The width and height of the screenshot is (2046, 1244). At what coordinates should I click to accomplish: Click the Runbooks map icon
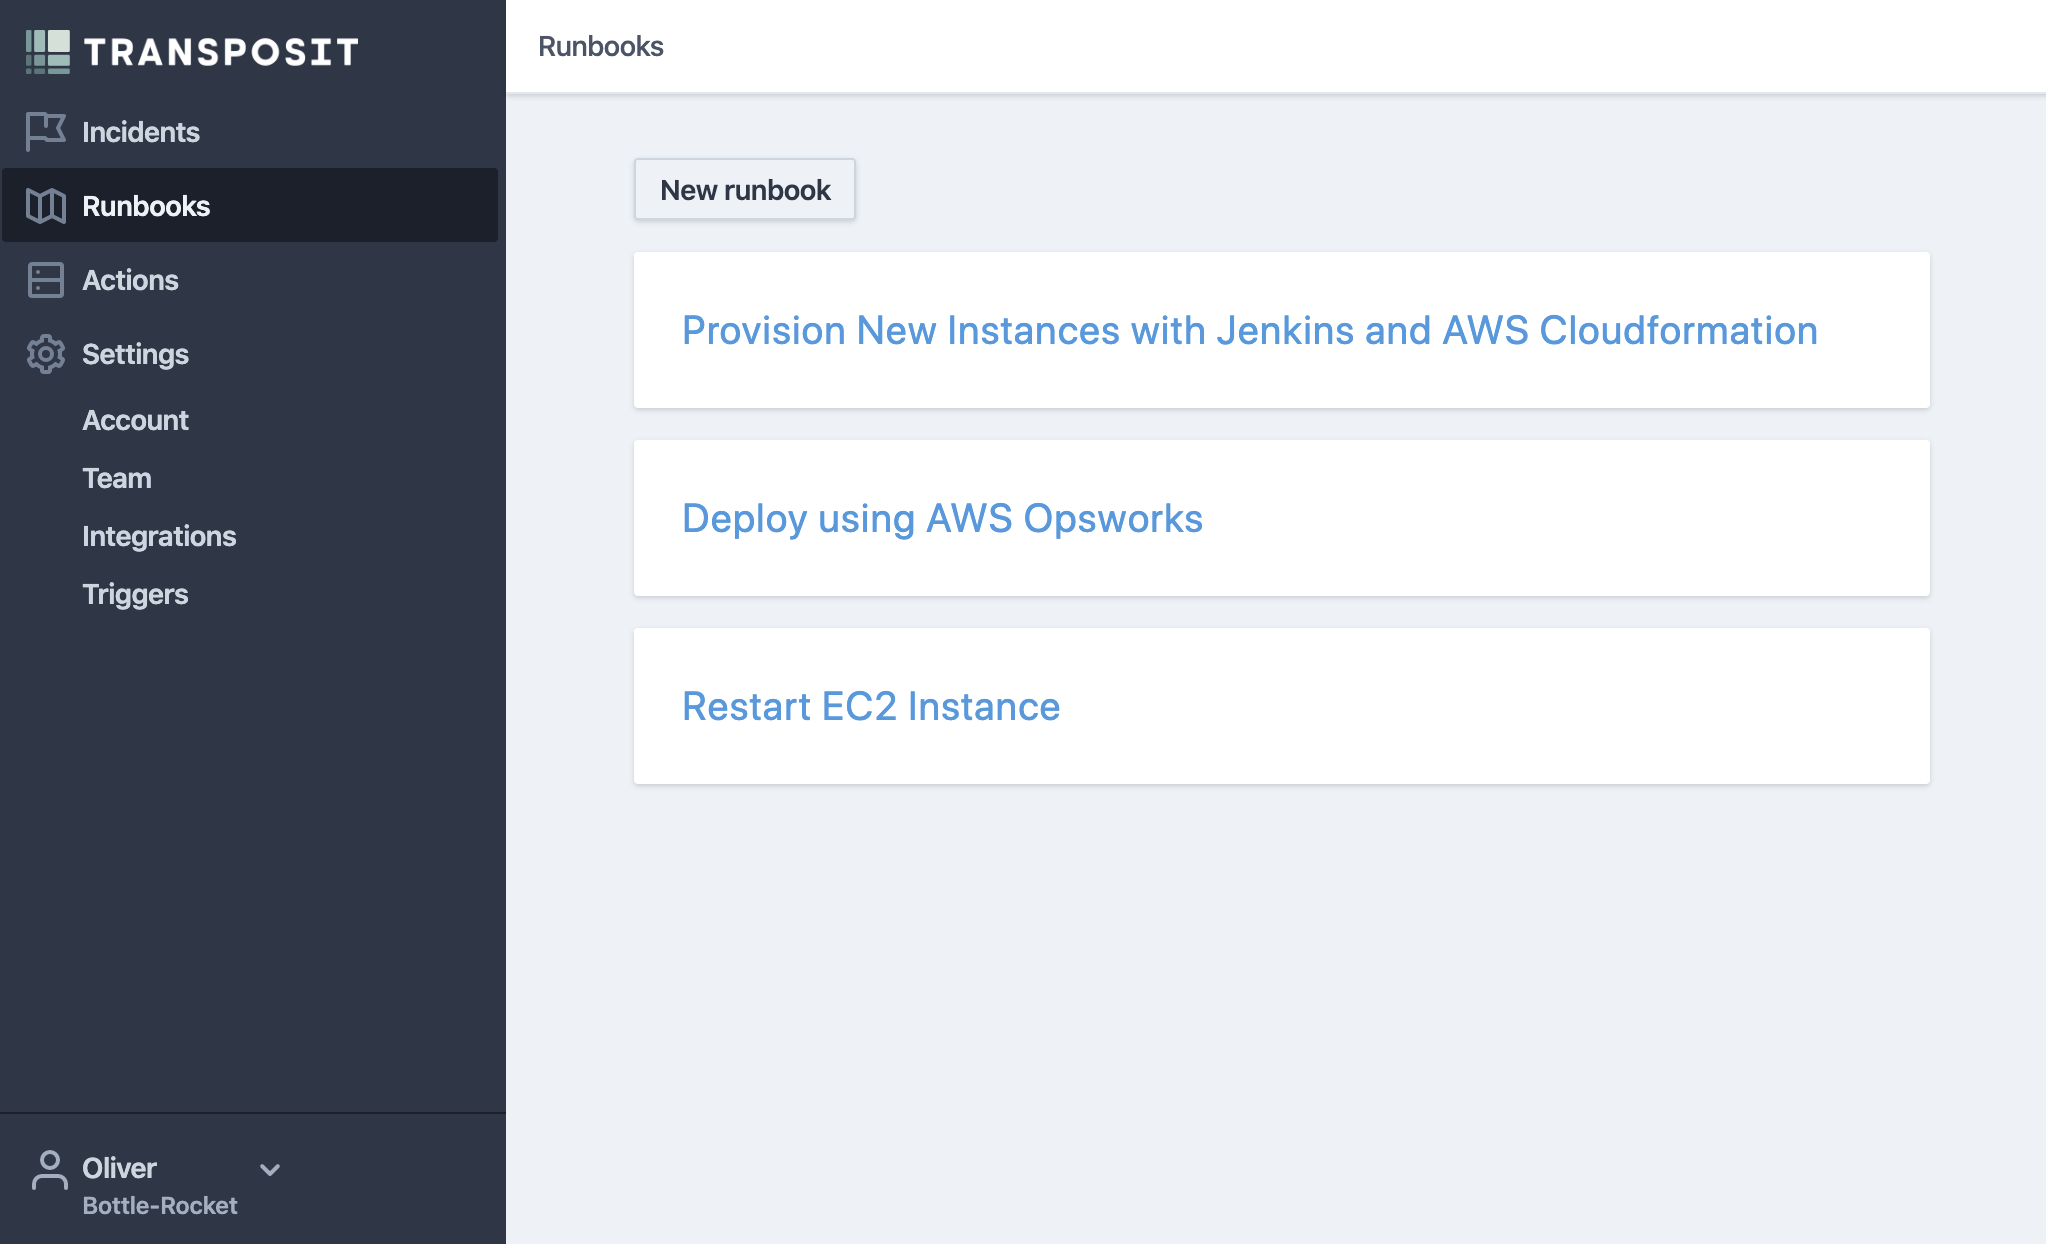click(45, 206)
